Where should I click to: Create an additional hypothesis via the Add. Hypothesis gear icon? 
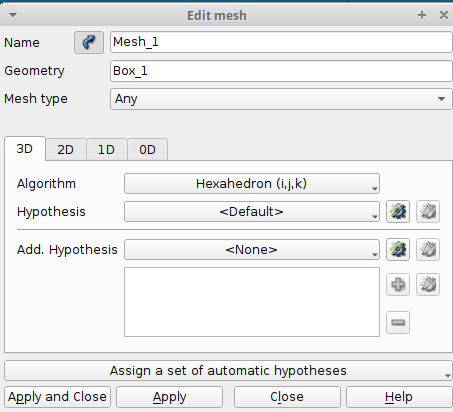[398, 249]
